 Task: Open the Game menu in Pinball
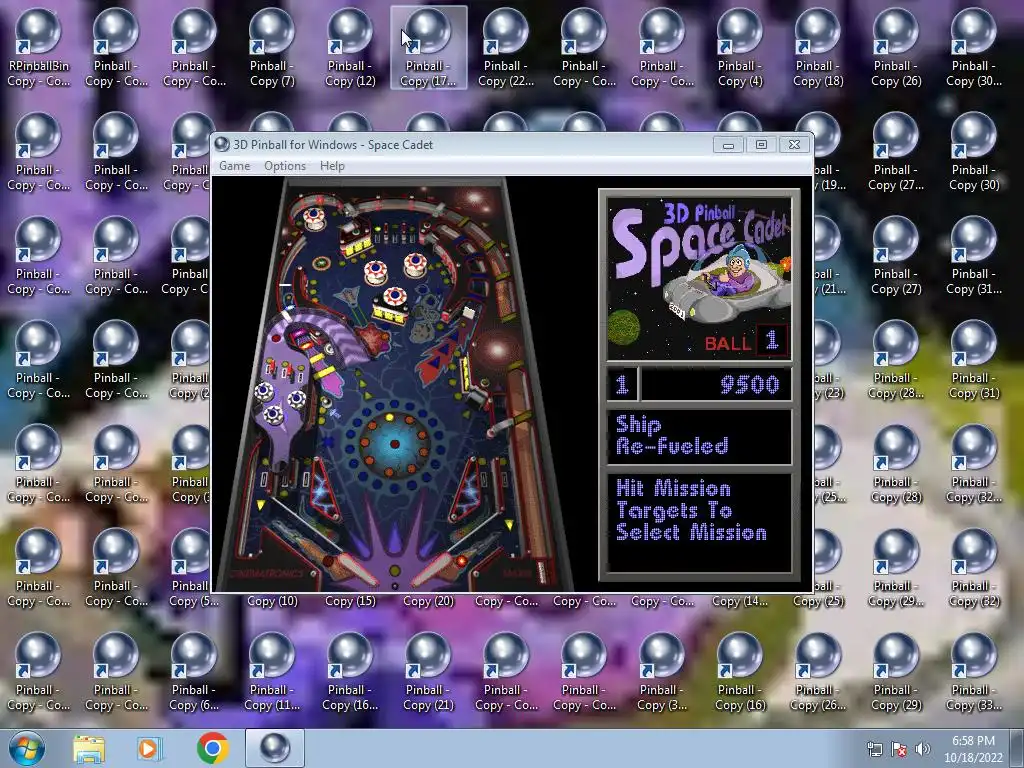pos(234,166)
